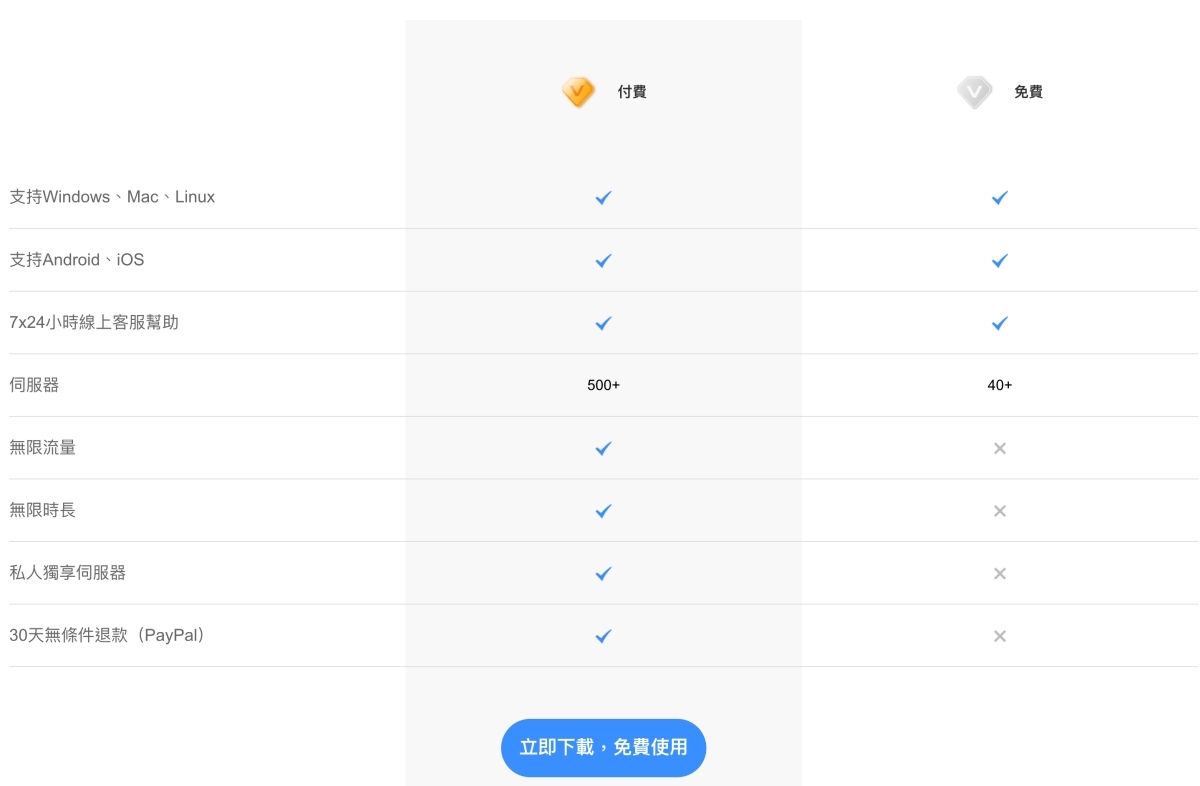Click the paid checkmark for 無限流量
The width and height of the screenshot is (1200, 786).
(603, 448)
